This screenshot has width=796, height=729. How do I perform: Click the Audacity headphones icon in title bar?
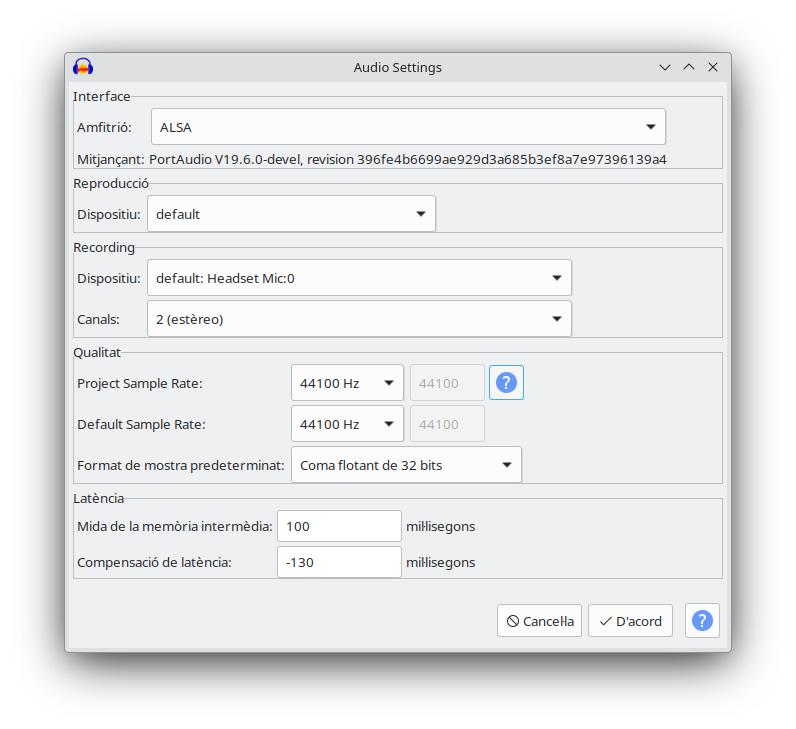(83, 67)
